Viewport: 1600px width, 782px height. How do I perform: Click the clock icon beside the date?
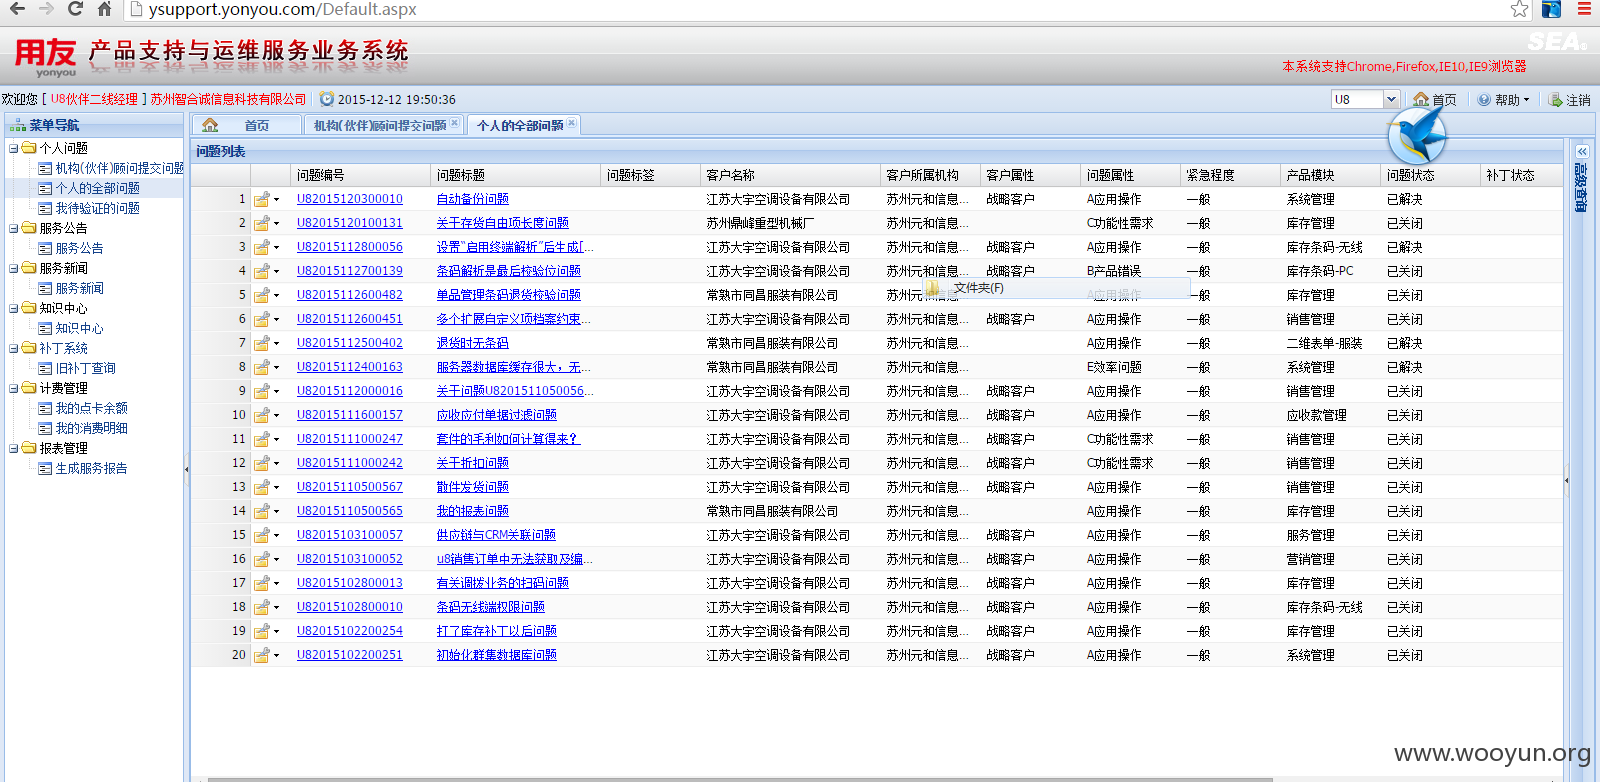click(x=327, y=99)
